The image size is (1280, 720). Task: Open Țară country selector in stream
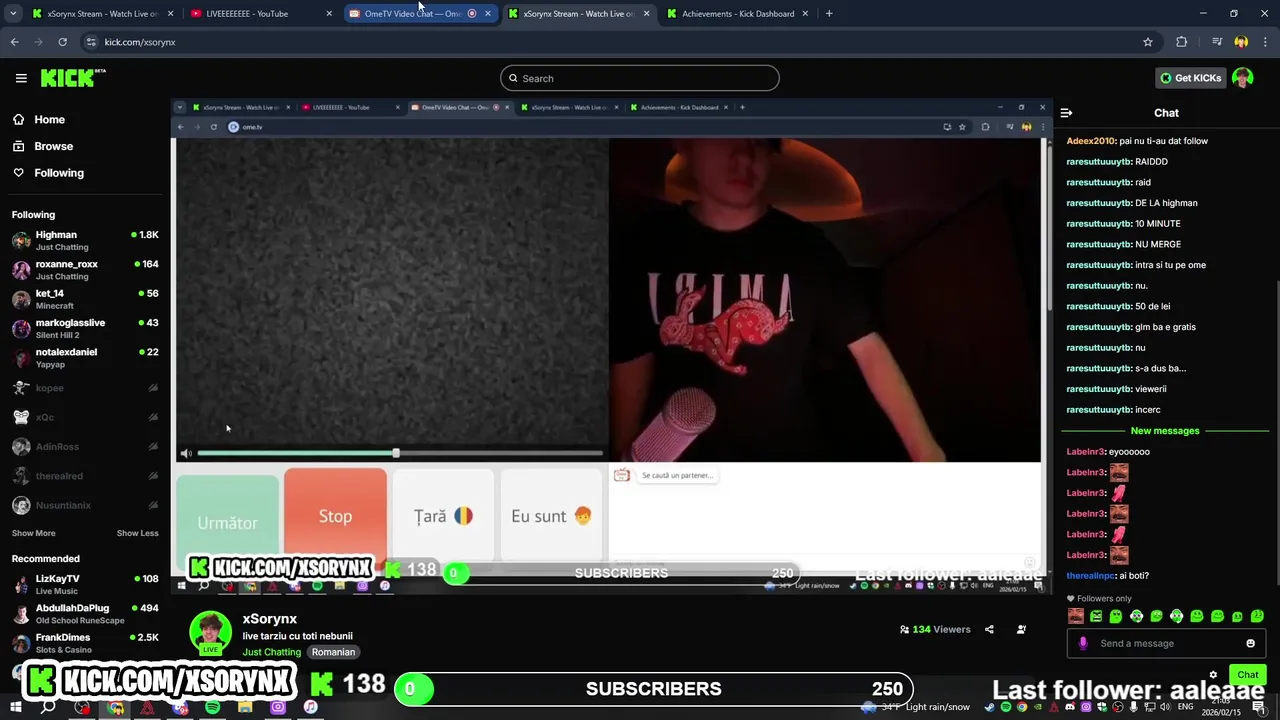(443, 516)
